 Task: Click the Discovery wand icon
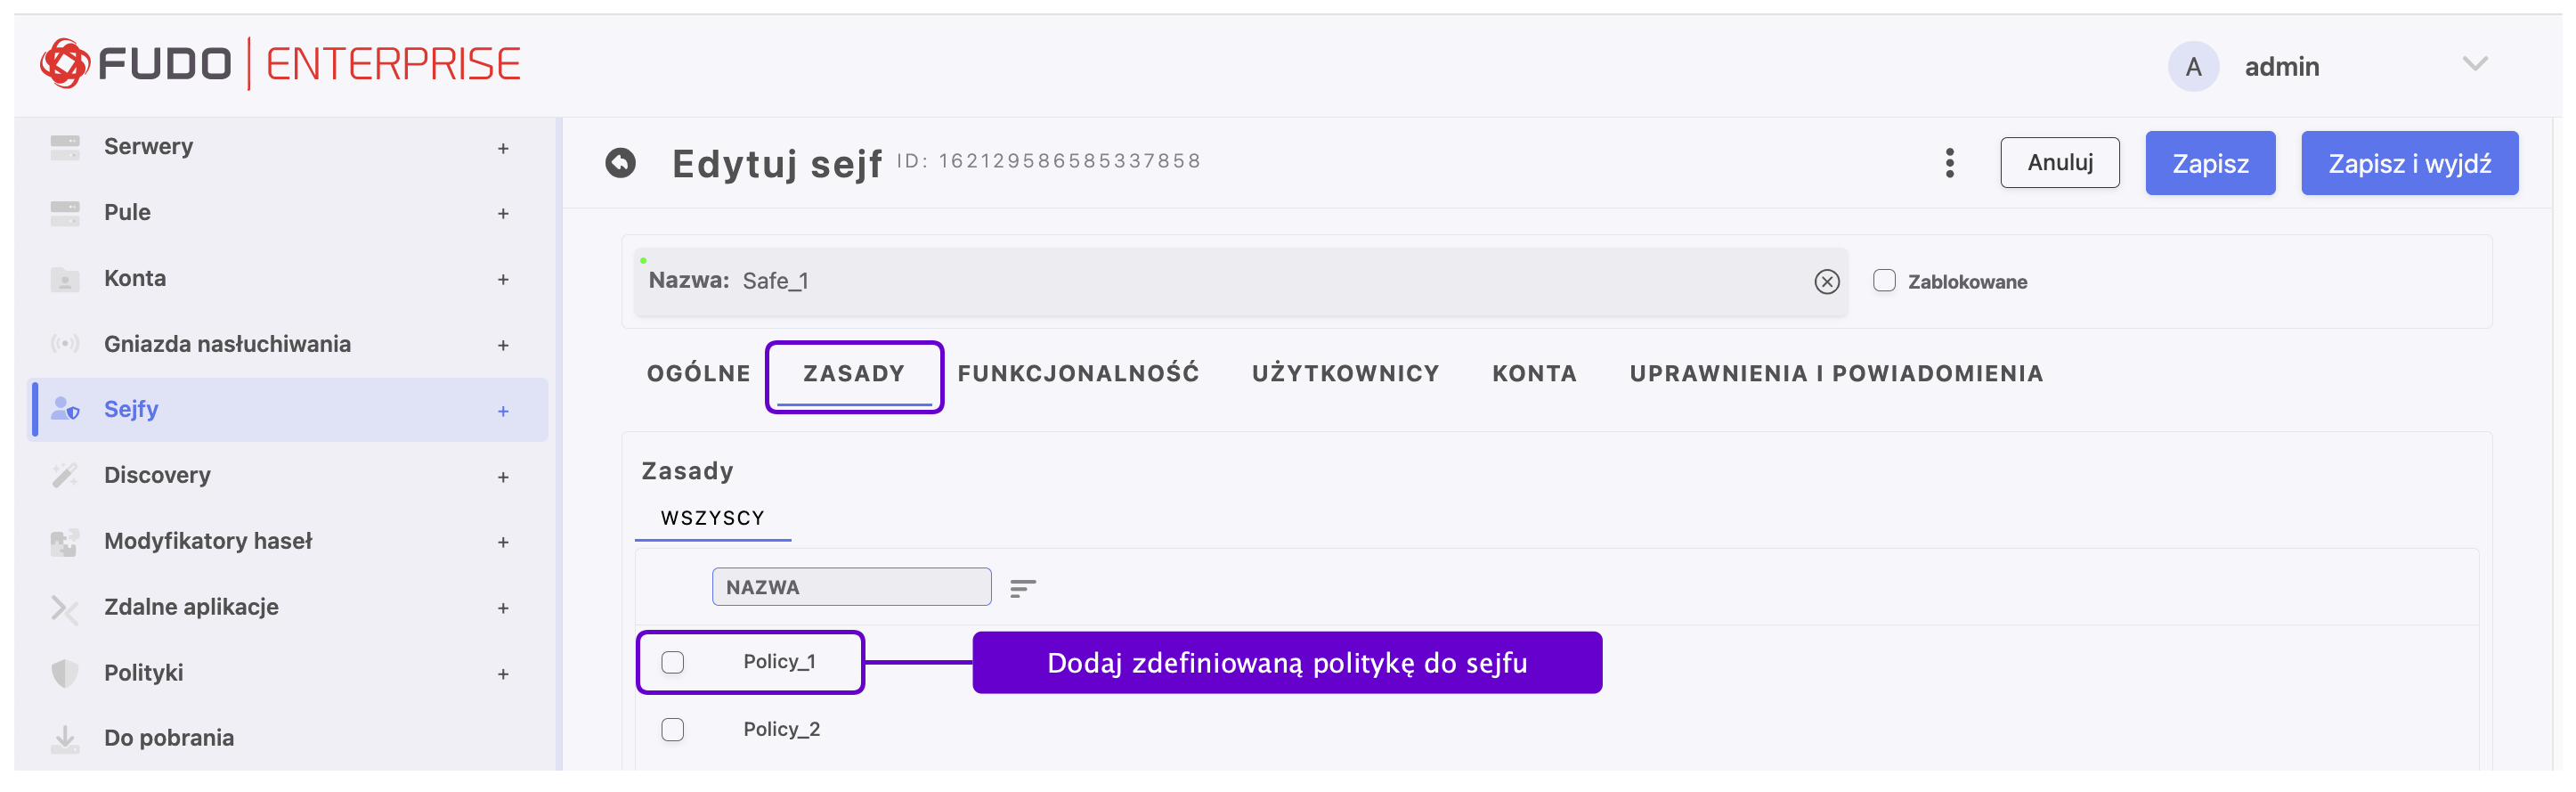coord(65,475)
